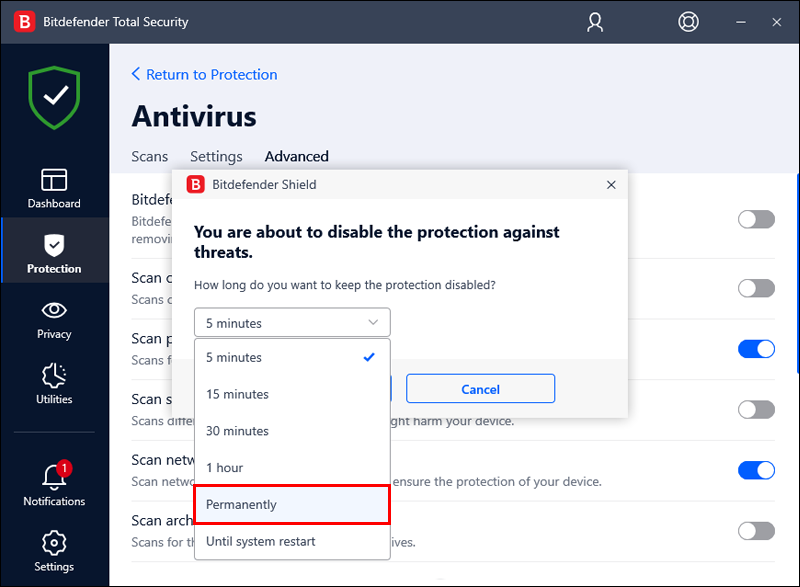Pick 30 minutes from the dropdown list
This screenshot has height=587, width=800.
coord(292,431)
